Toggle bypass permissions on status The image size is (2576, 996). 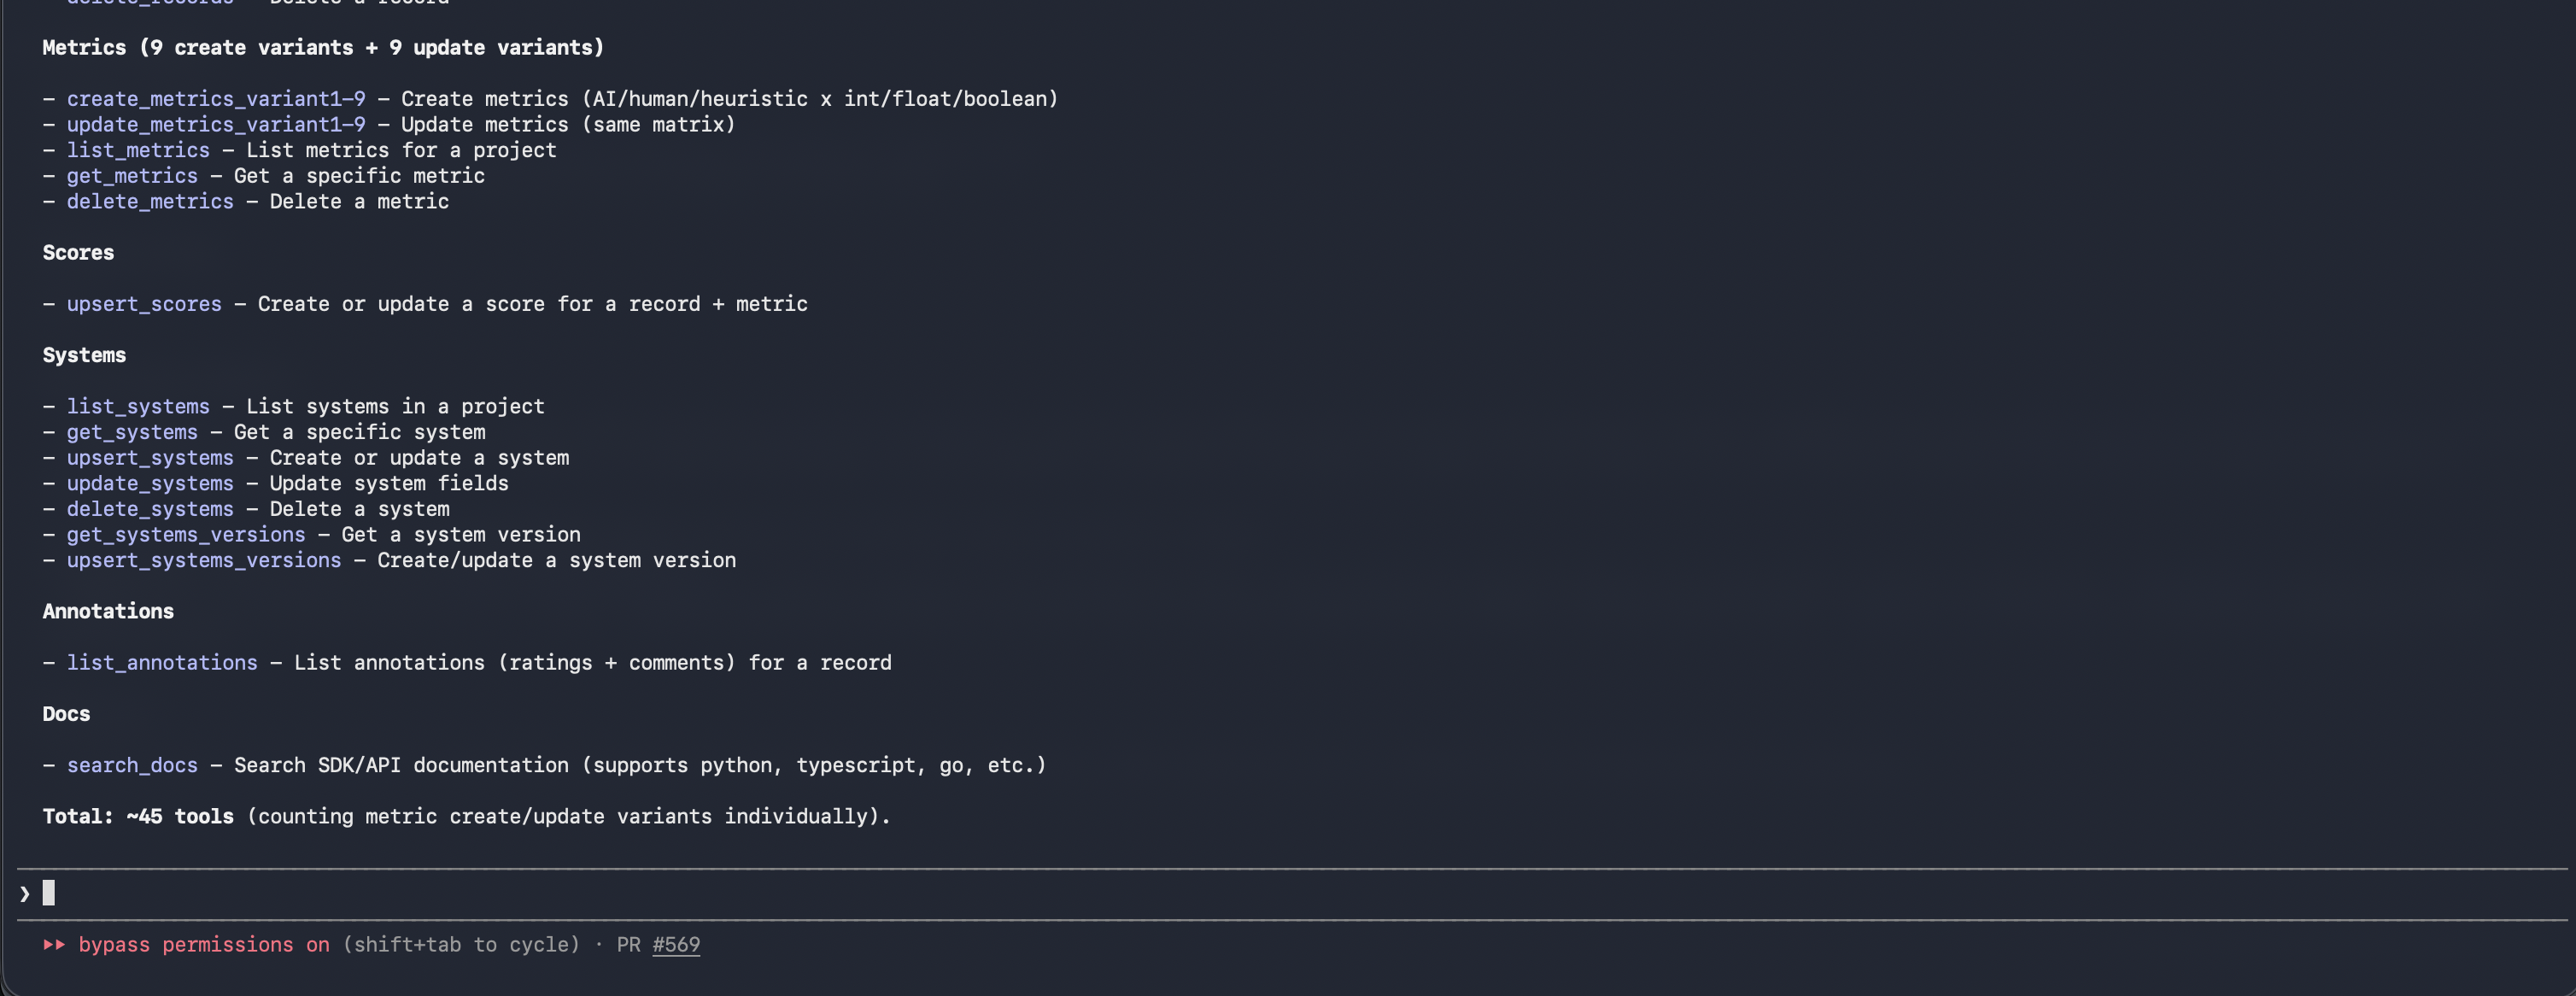pos(204,945)
